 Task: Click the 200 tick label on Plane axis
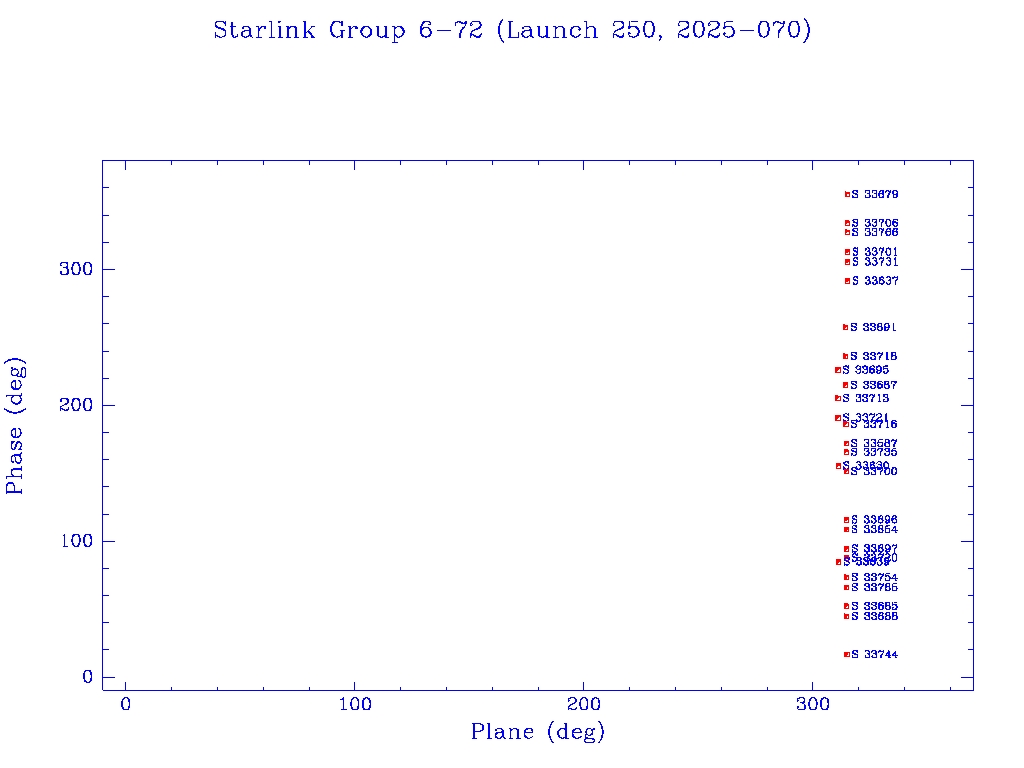[x=584, y=705]
